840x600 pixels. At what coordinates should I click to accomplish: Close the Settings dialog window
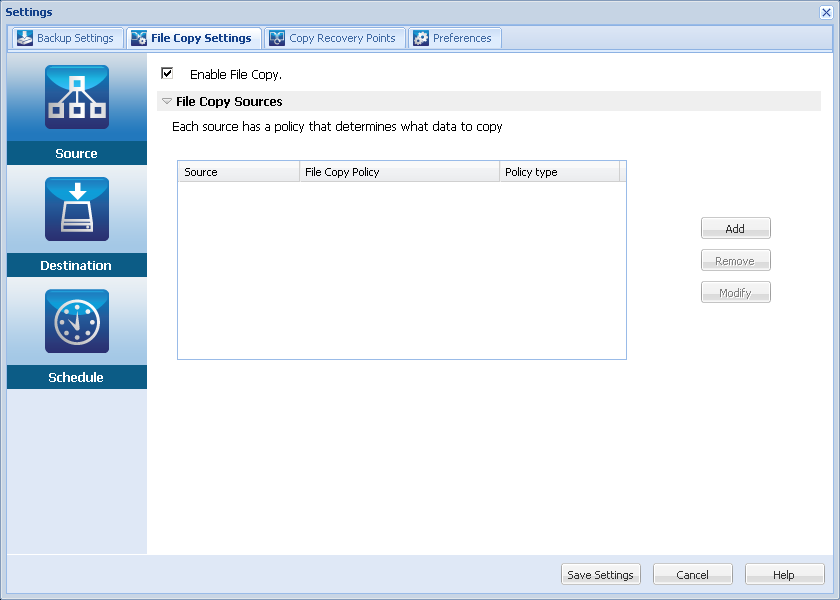[826, 12]
